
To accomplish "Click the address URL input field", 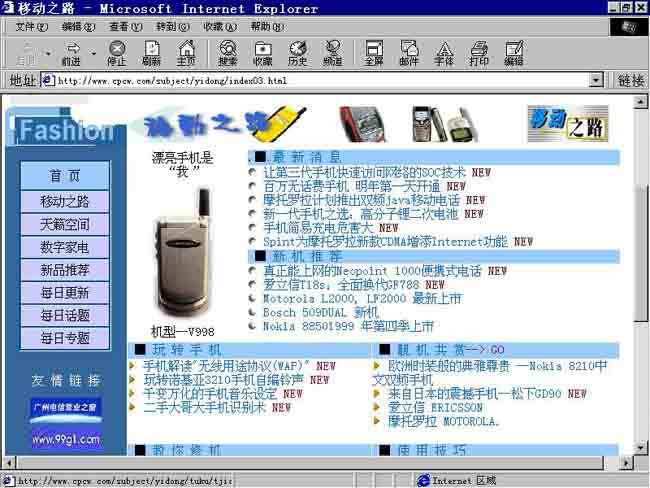I will point(315,80).
